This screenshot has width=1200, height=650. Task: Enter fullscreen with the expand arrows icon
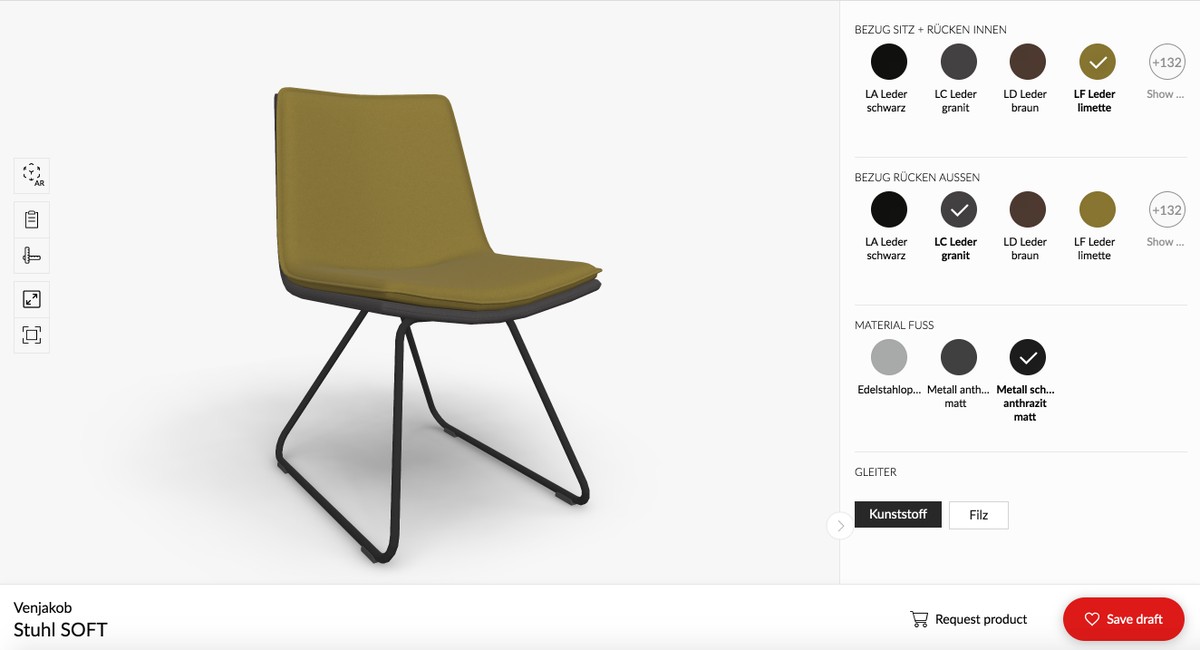(32, 299)
